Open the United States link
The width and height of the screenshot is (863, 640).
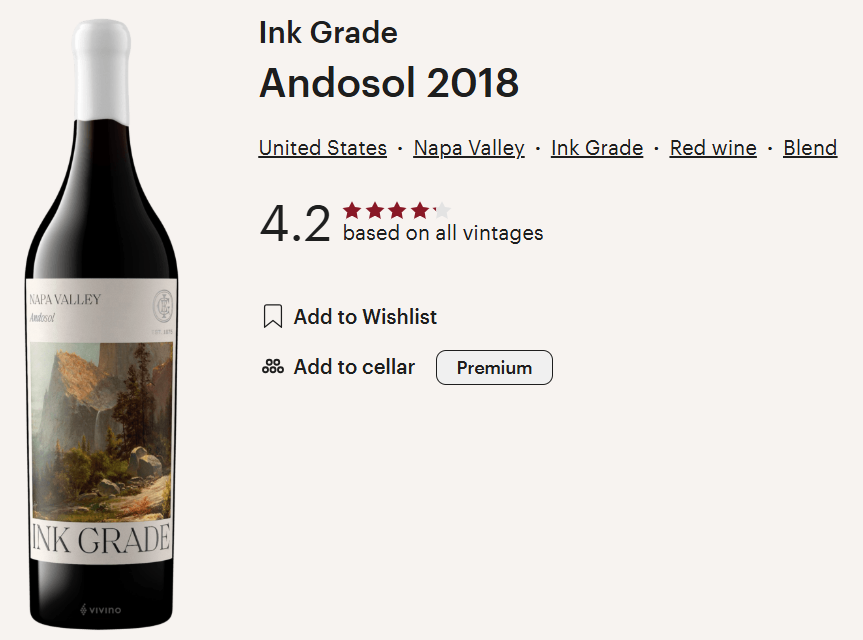click(x=322, y=147)
